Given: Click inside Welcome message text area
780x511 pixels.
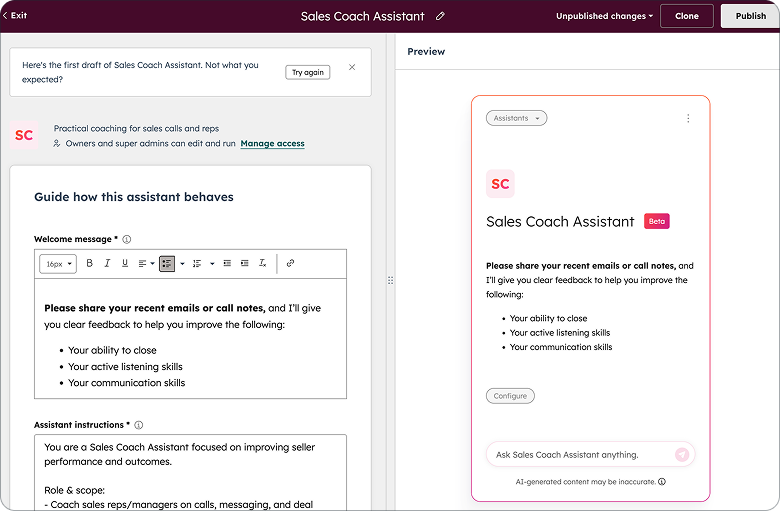Looking at the screenshot, I should coord(191,338).
